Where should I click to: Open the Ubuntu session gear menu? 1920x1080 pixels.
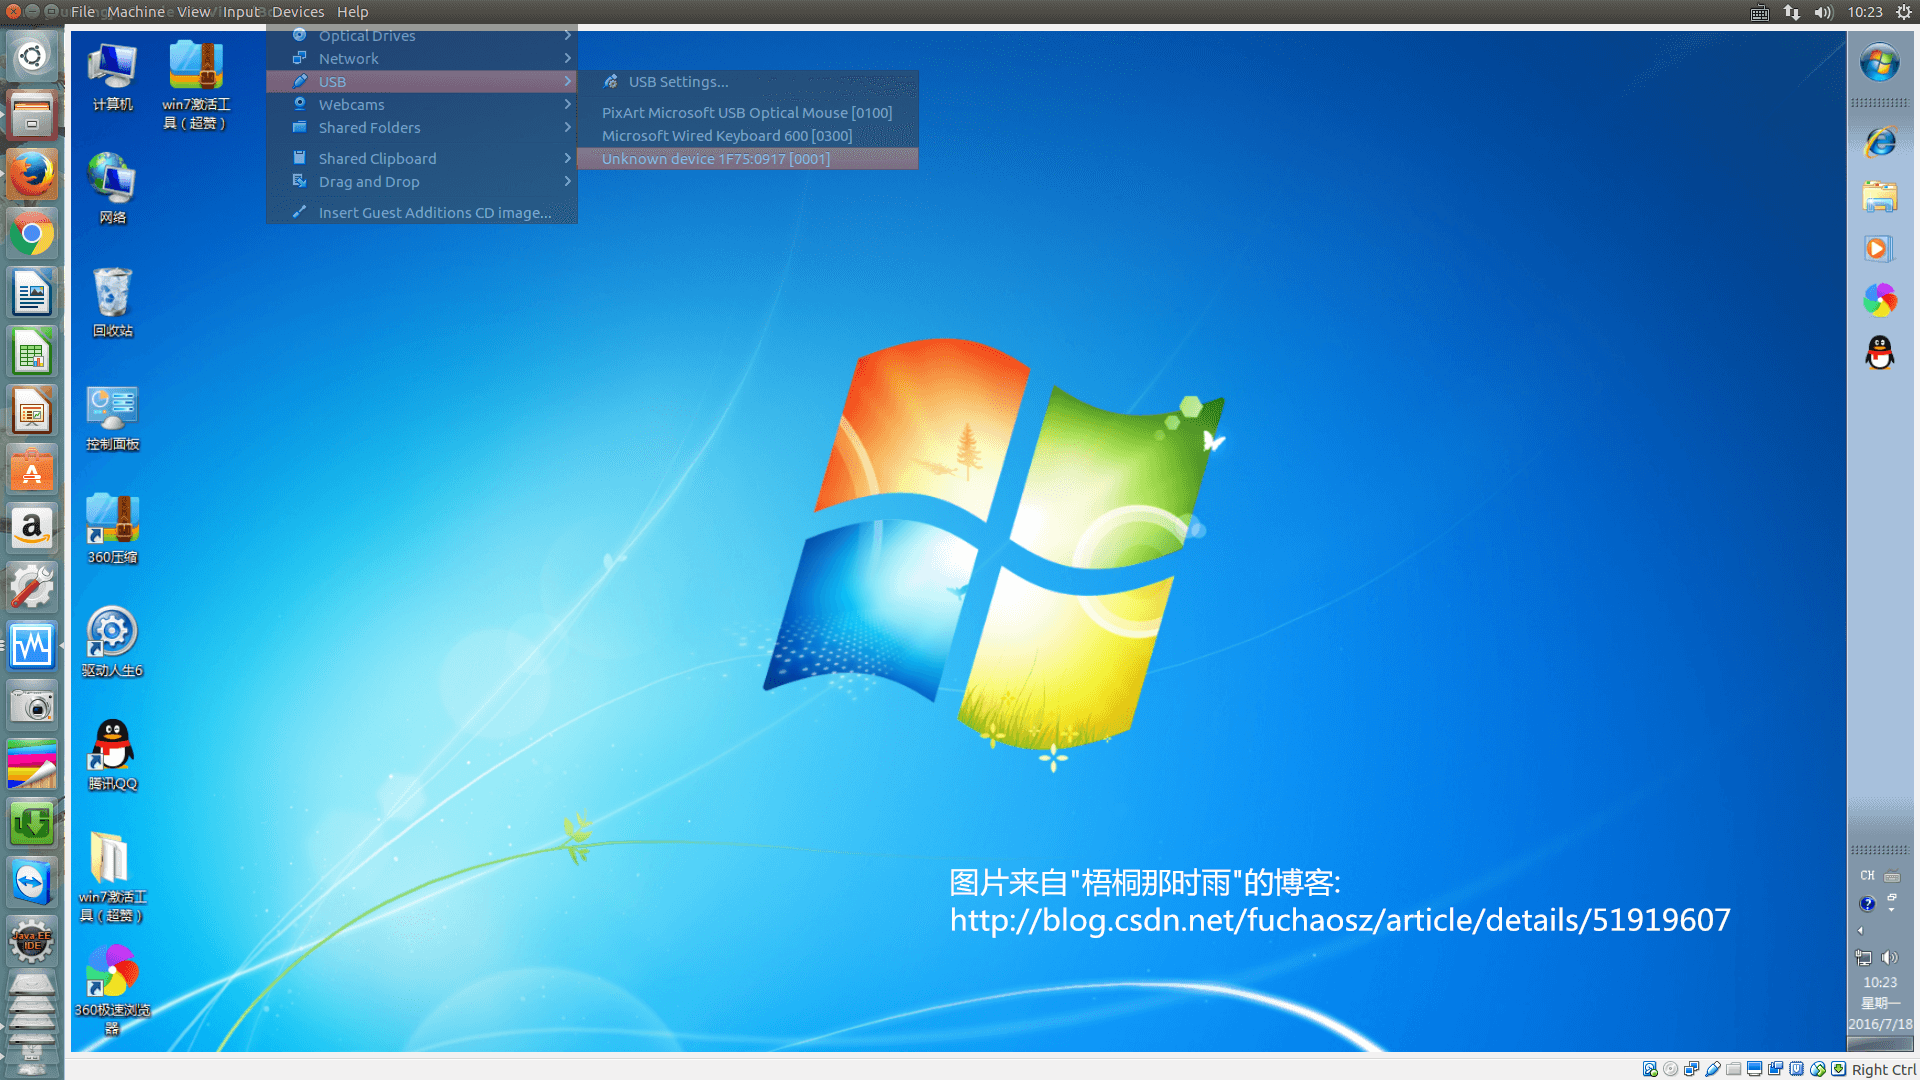(x=1903, y=12)
